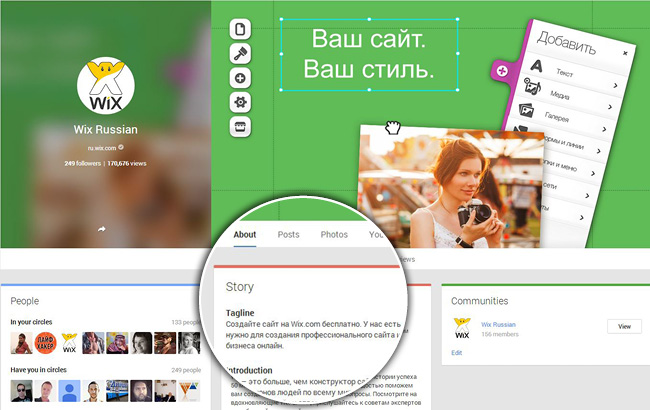The height and width of the screenshot is (410, 650).
Task: Click the Медиа icon in Добавить panel
Action: click(532, 86)
